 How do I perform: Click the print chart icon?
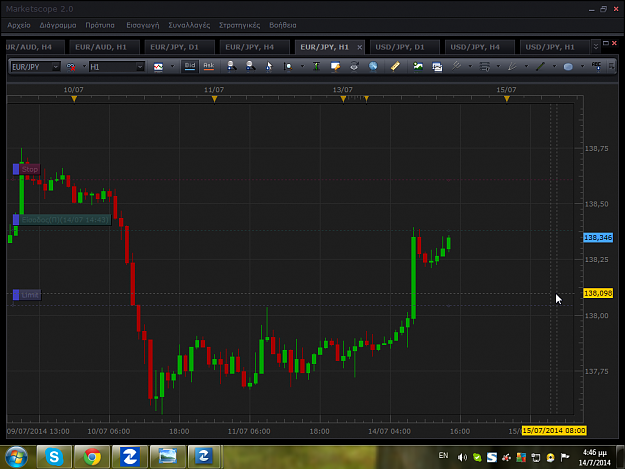click(437, 67)
